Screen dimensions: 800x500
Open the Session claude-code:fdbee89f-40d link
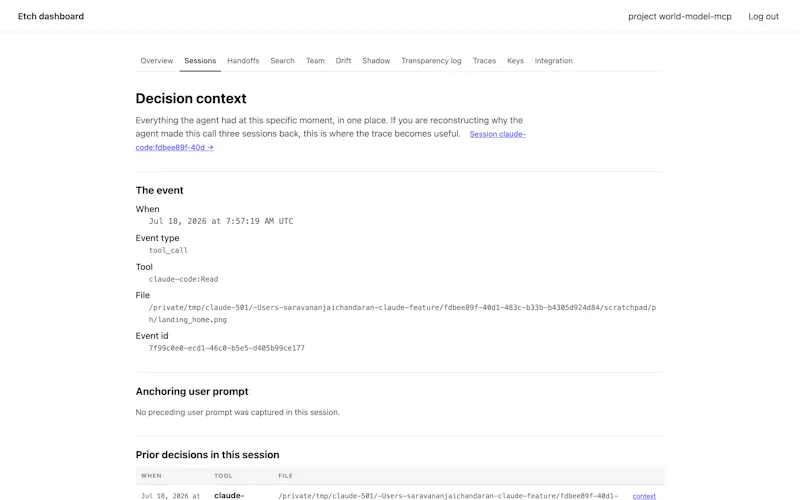tap(331, 141)
